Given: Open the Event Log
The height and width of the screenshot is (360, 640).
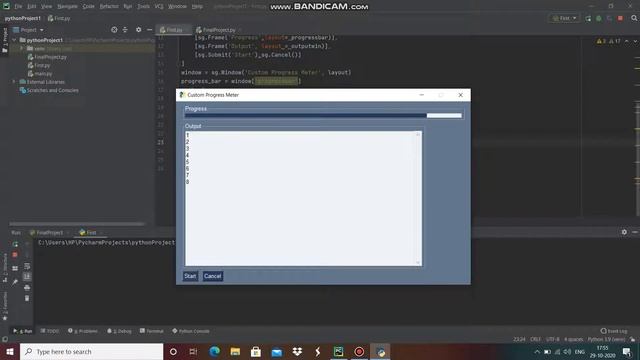Looking at the screenshot, I should click(x=614, y=331).
